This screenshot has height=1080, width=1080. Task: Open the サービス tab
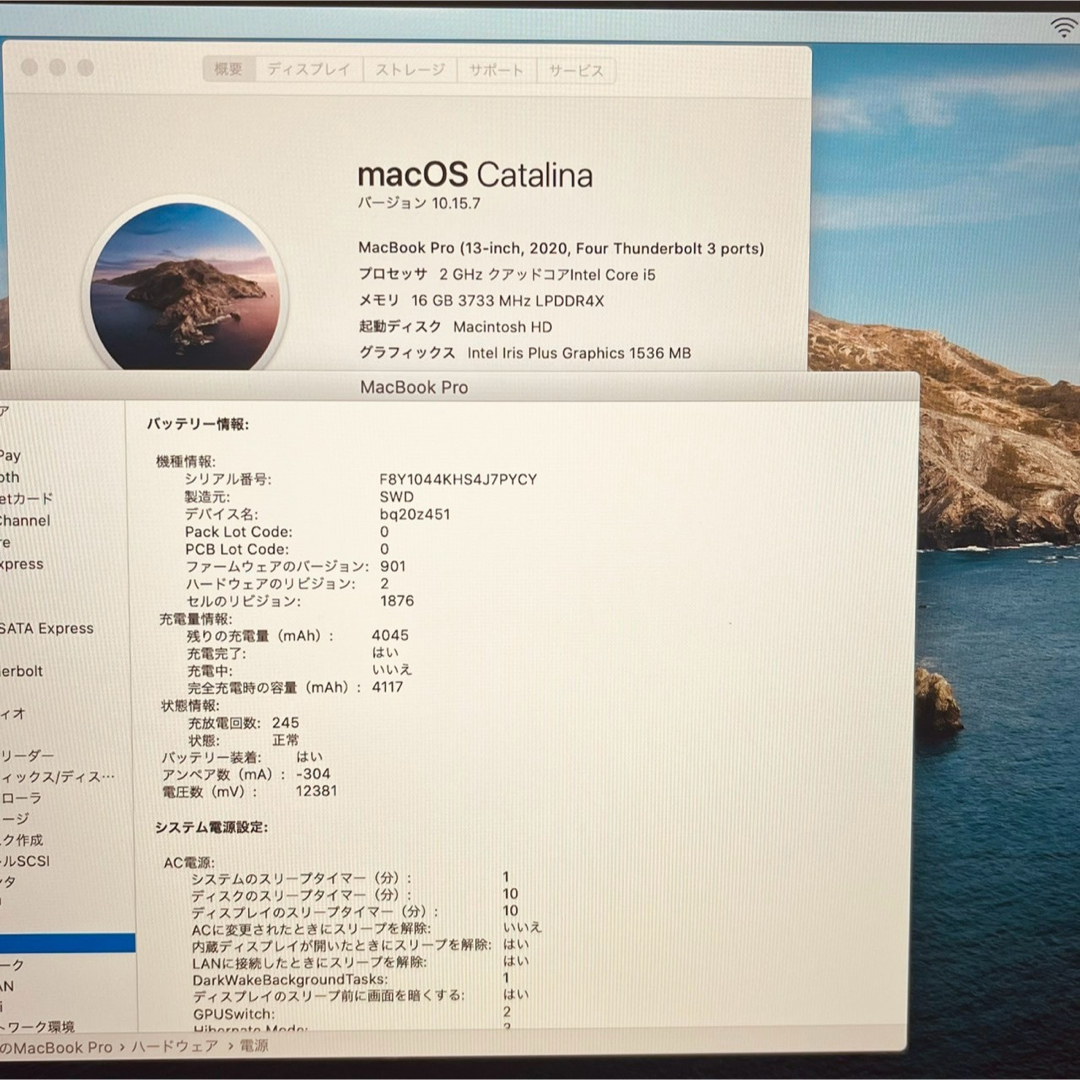(576, 70)
